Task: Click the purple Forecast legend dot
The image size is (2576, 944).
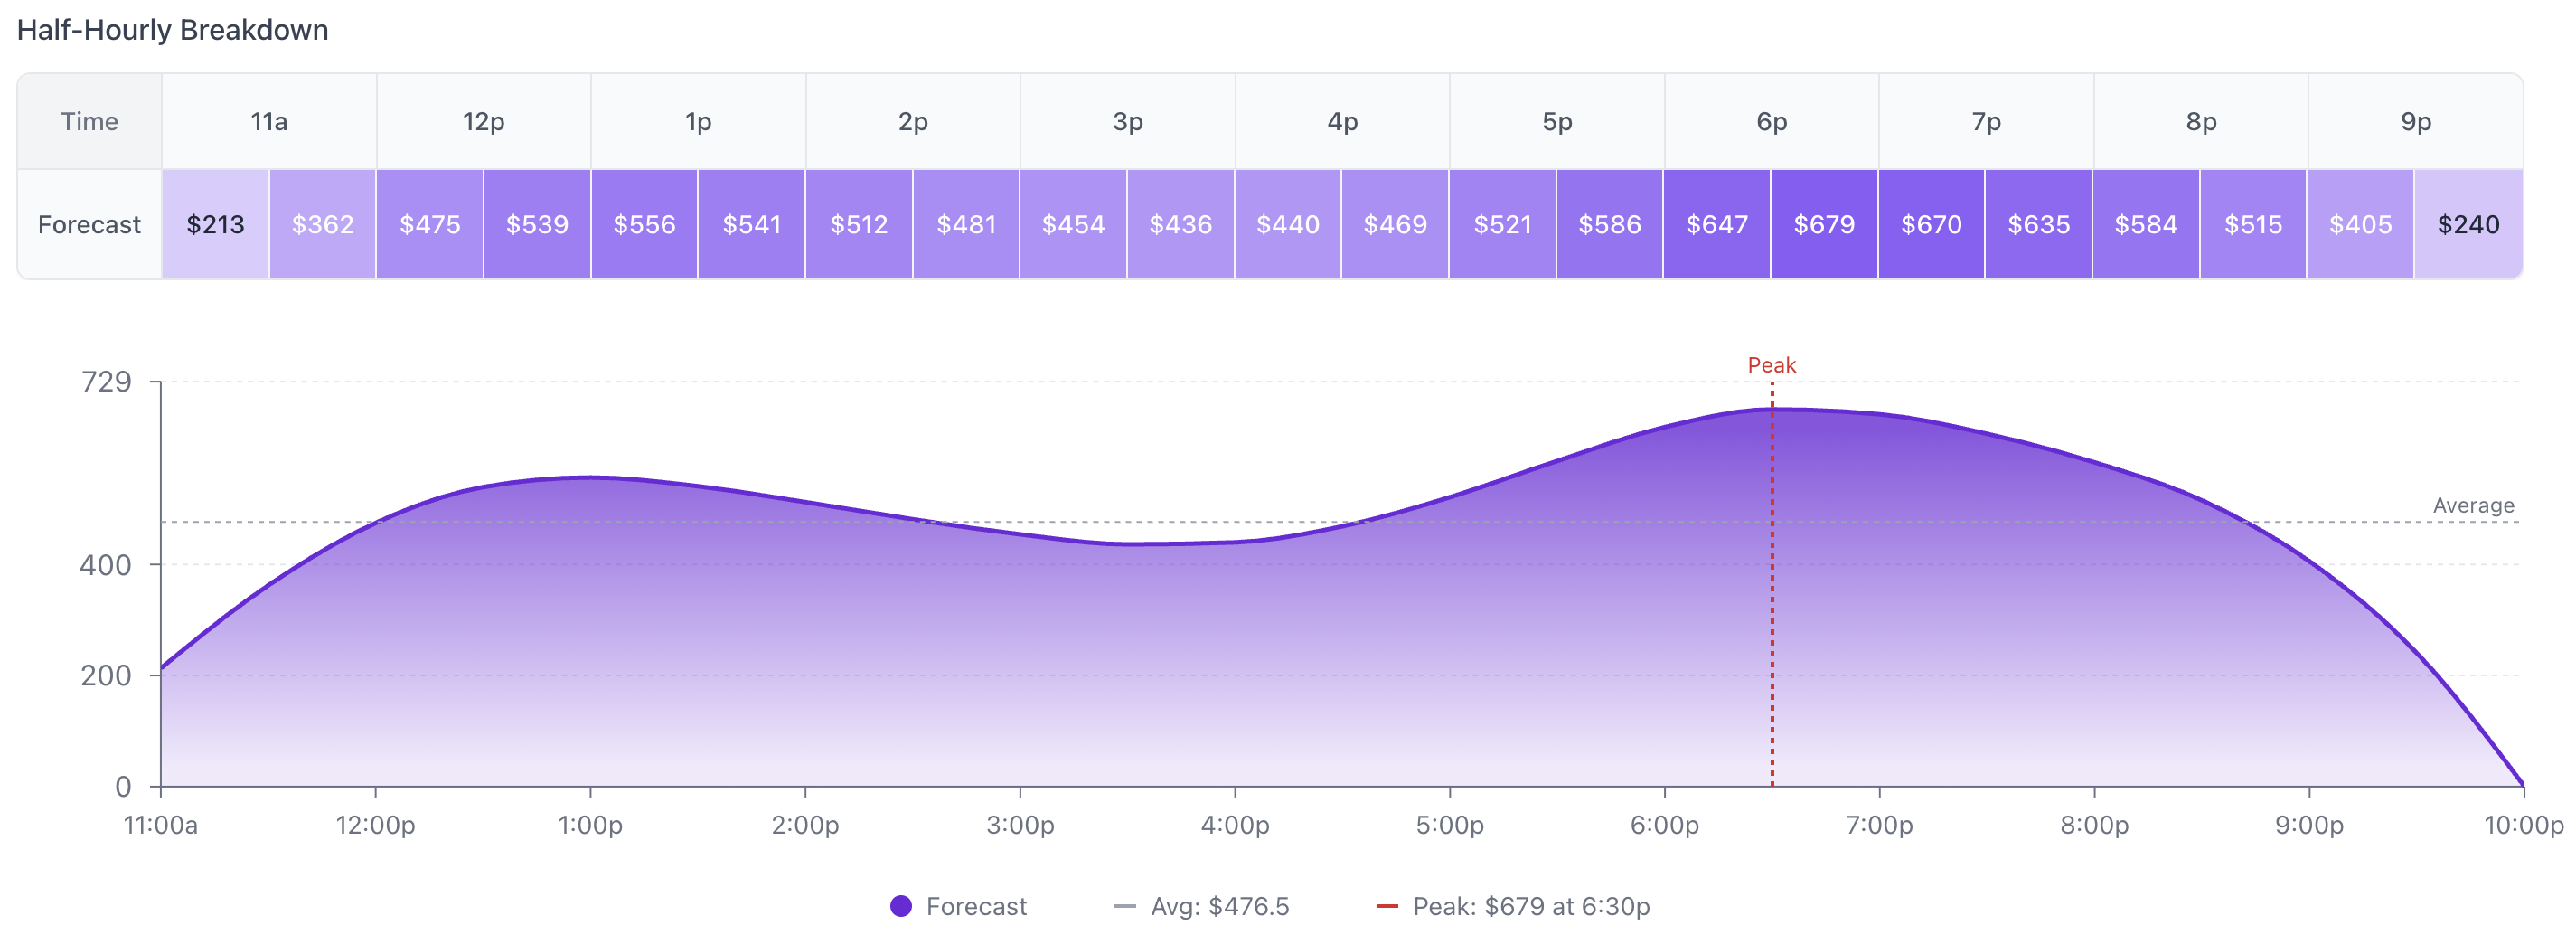Action: pyautogui.click(x=901, y=906)
